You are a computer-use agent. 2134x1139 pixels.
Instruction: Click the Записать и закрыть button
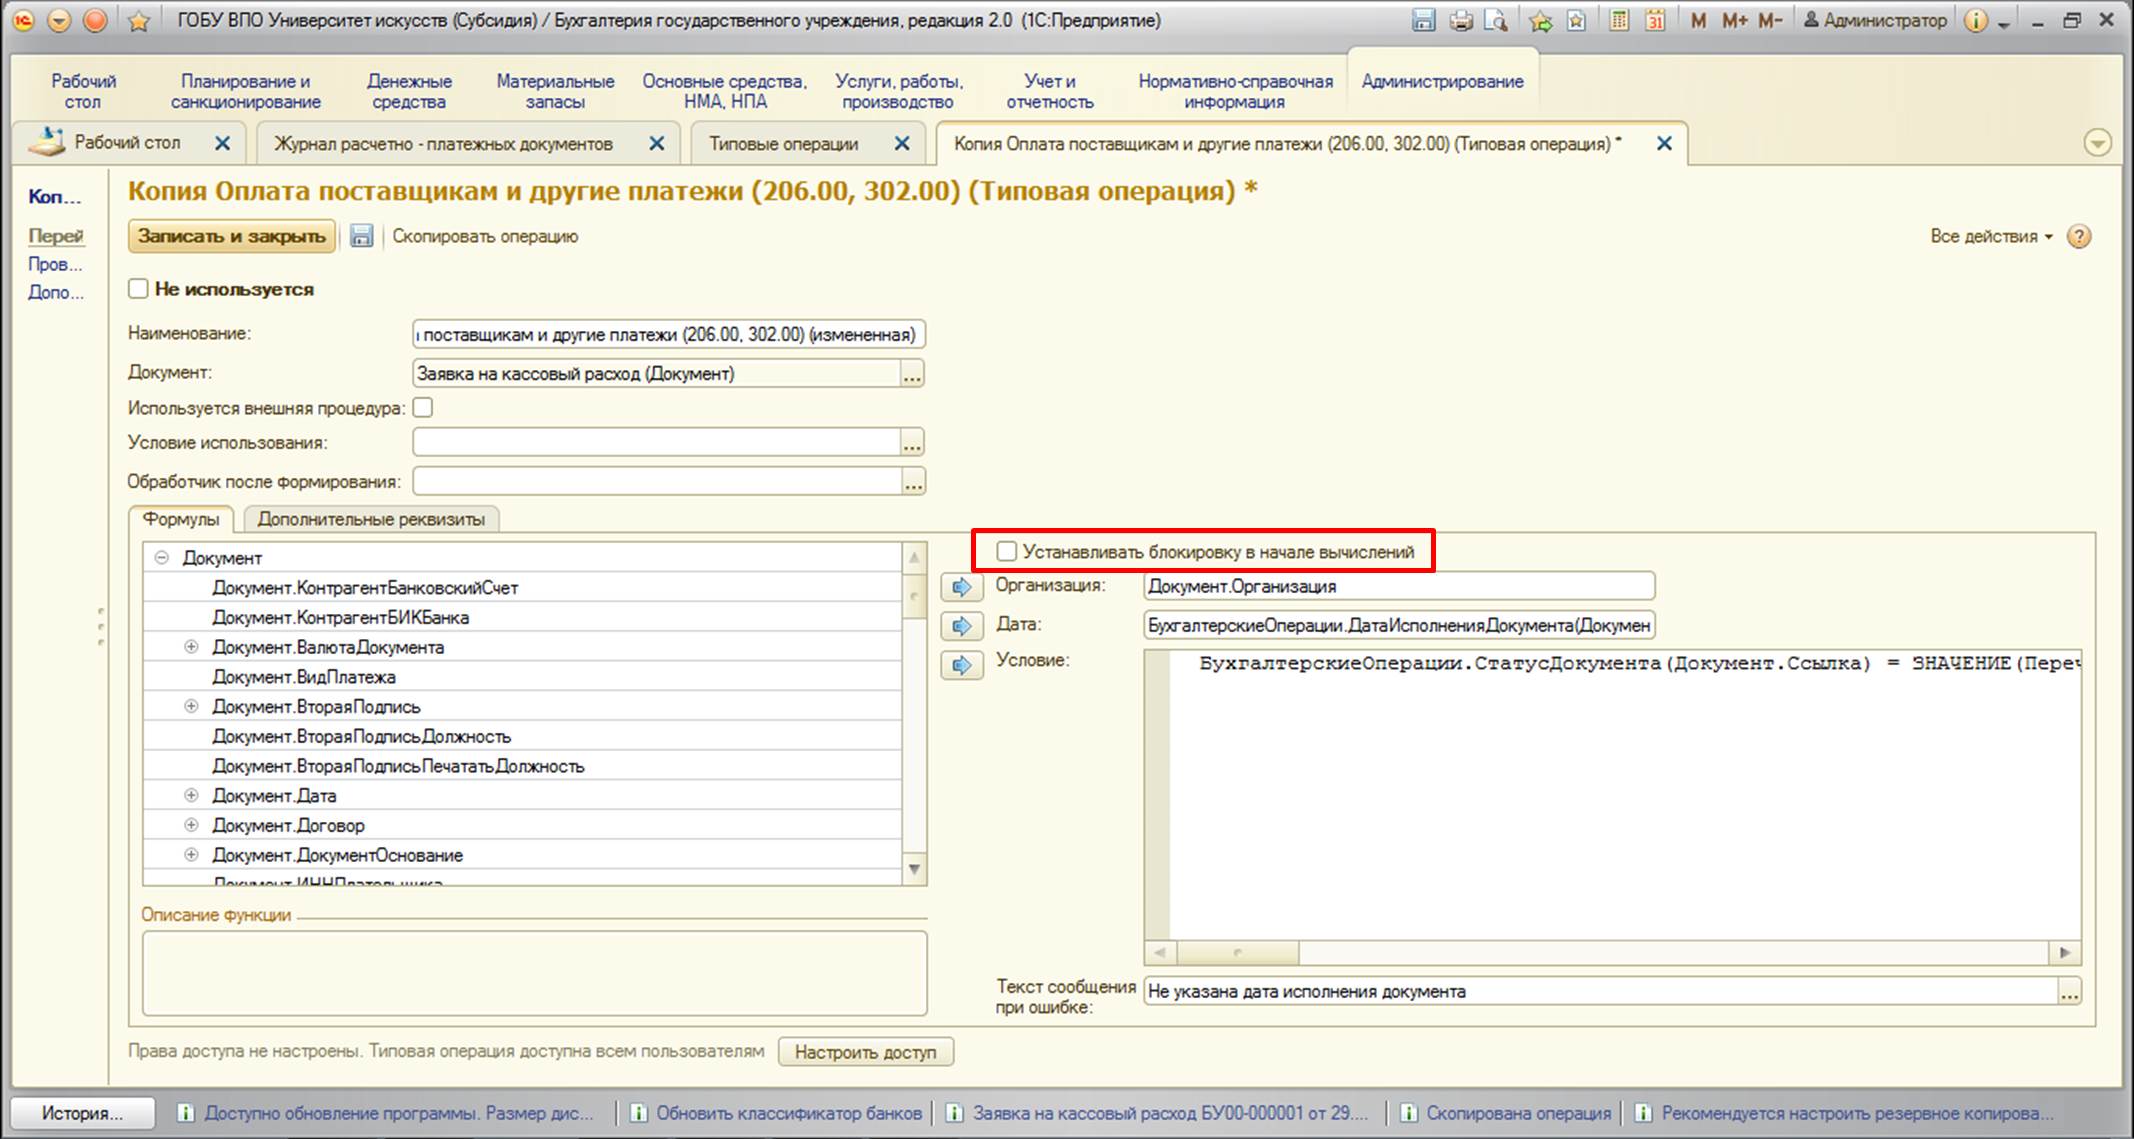point(232,237)
